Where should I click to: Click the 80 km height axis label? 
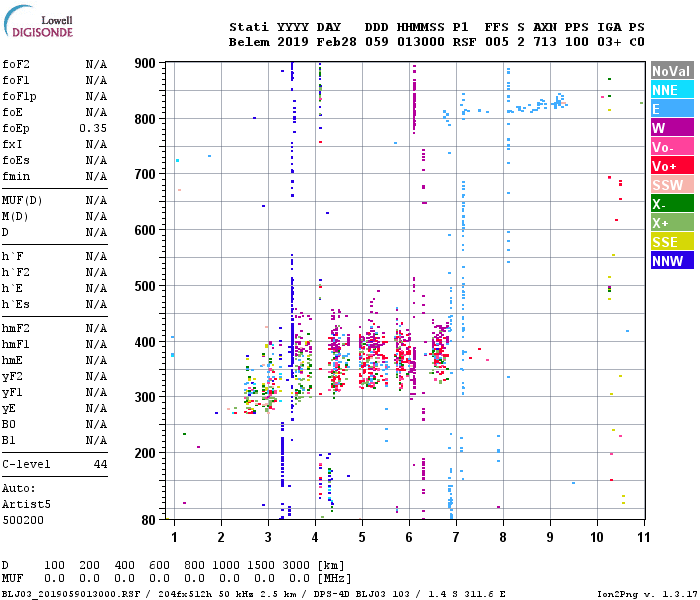(149, 520)
